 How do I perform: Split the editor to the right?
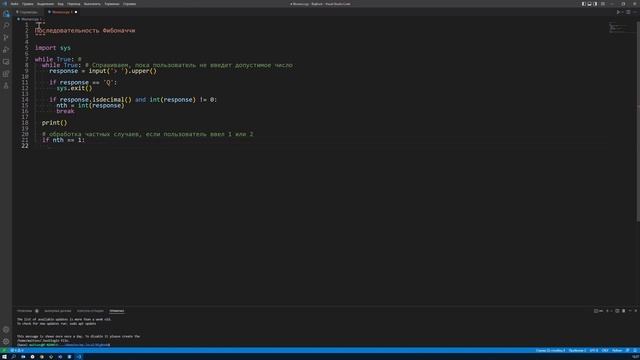coord(628,12)
